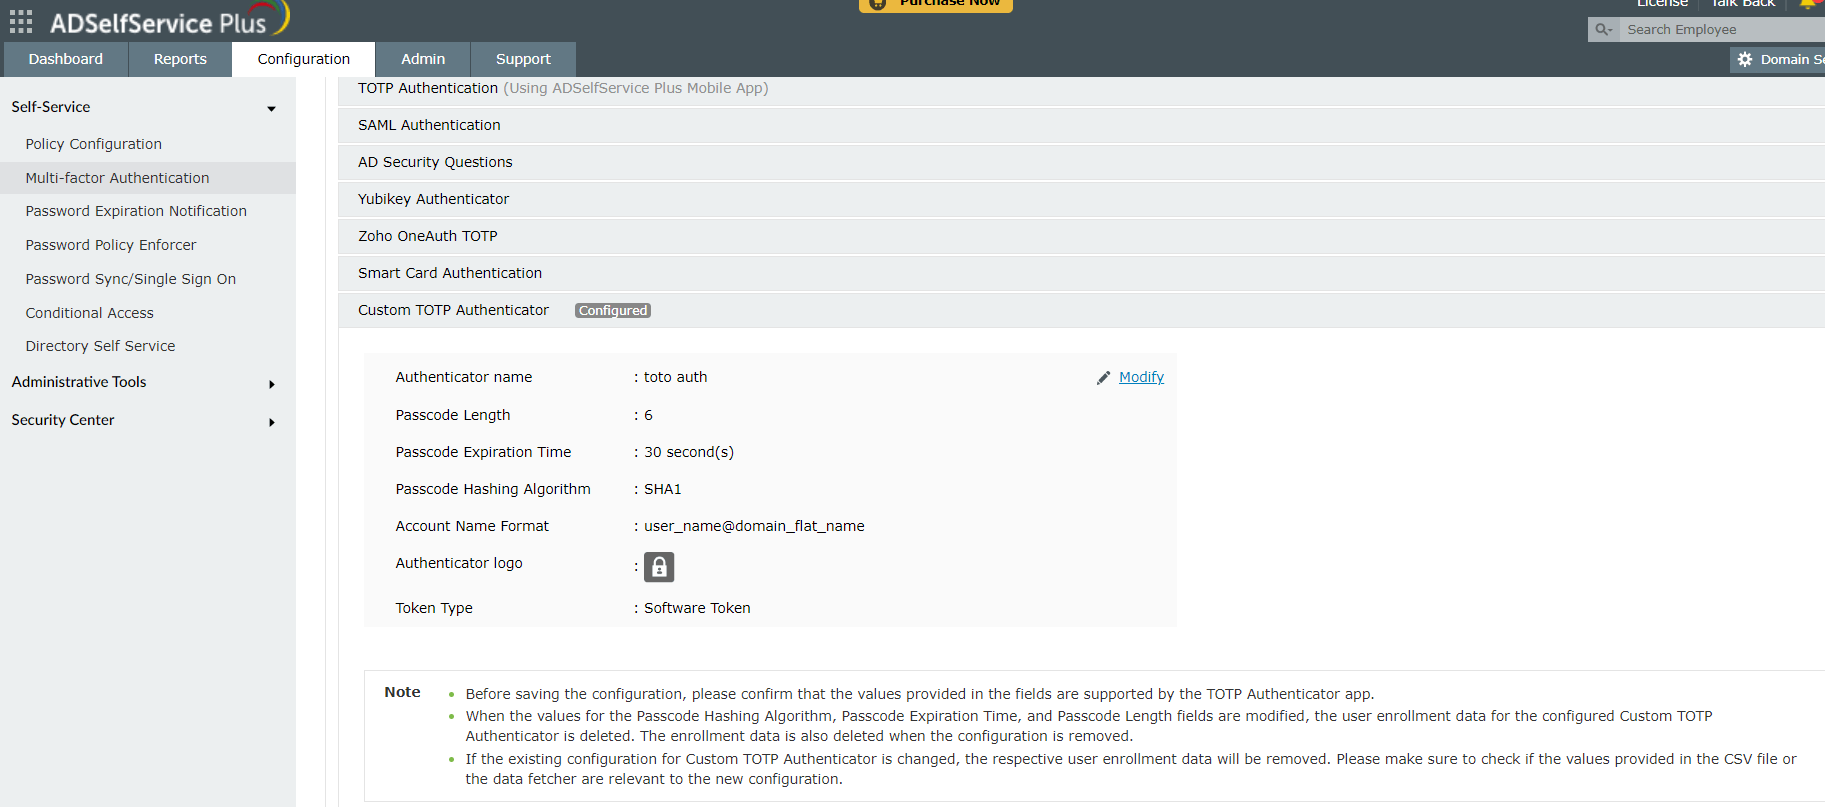Collapse the Self-Service section arrow
Image resolution: width=1825 pixels, height=807 pixels.
(x=271, y=108)
